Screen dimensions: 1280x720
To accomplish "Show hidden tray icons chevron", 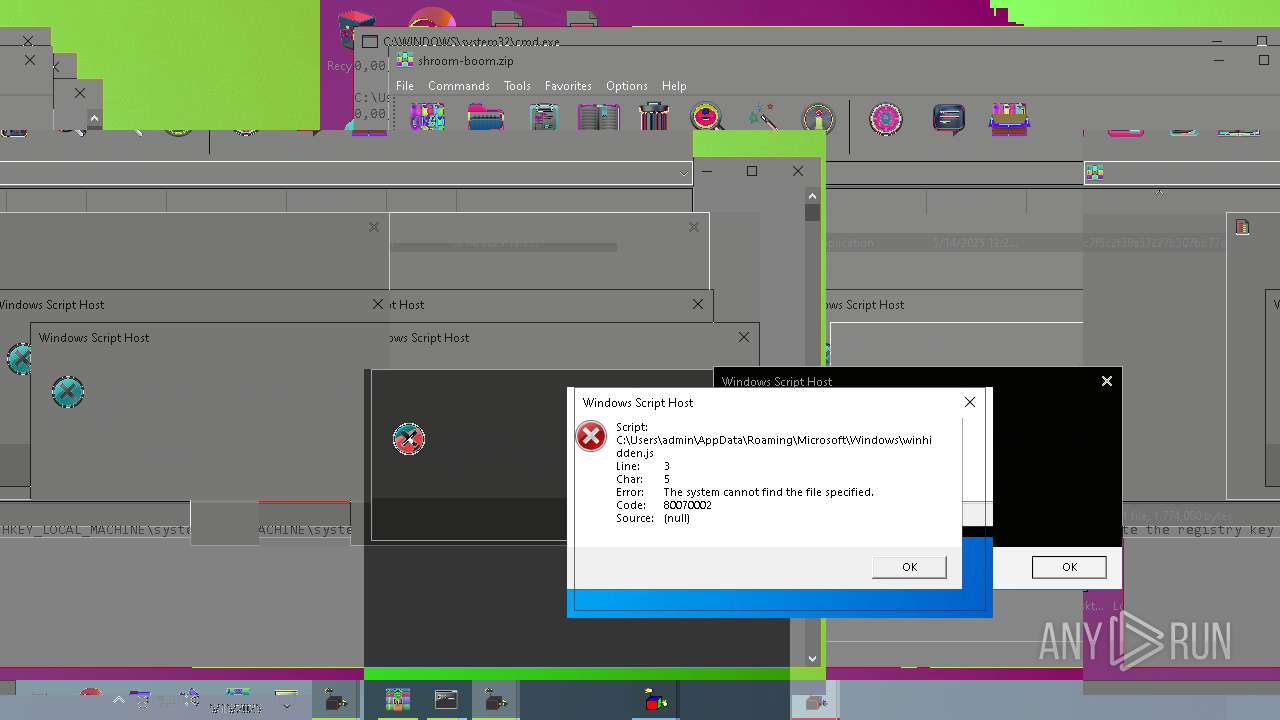I will tap(118, 700).
